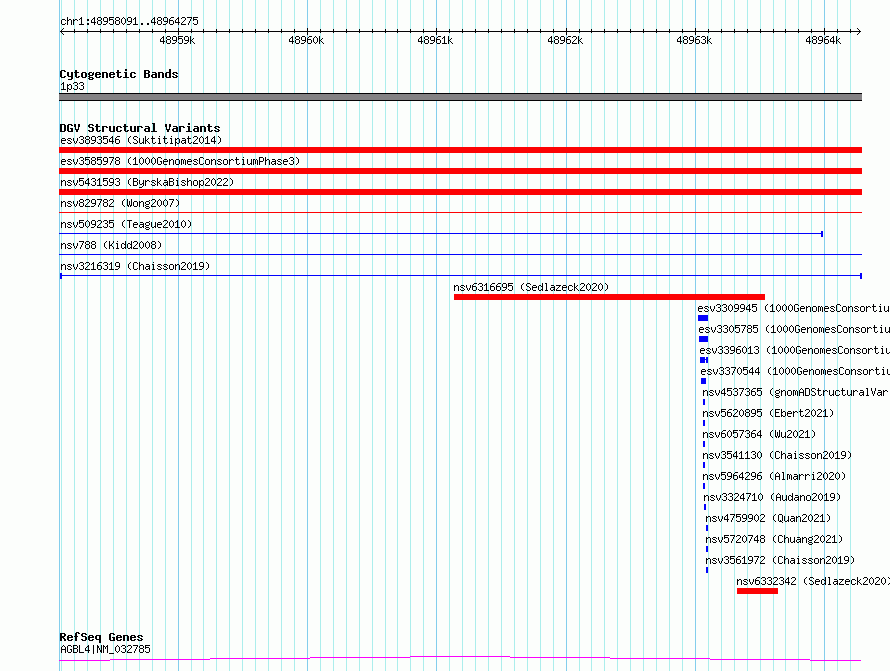Click the nsv788 (Kidd2008) label

[x=111, y=245]
